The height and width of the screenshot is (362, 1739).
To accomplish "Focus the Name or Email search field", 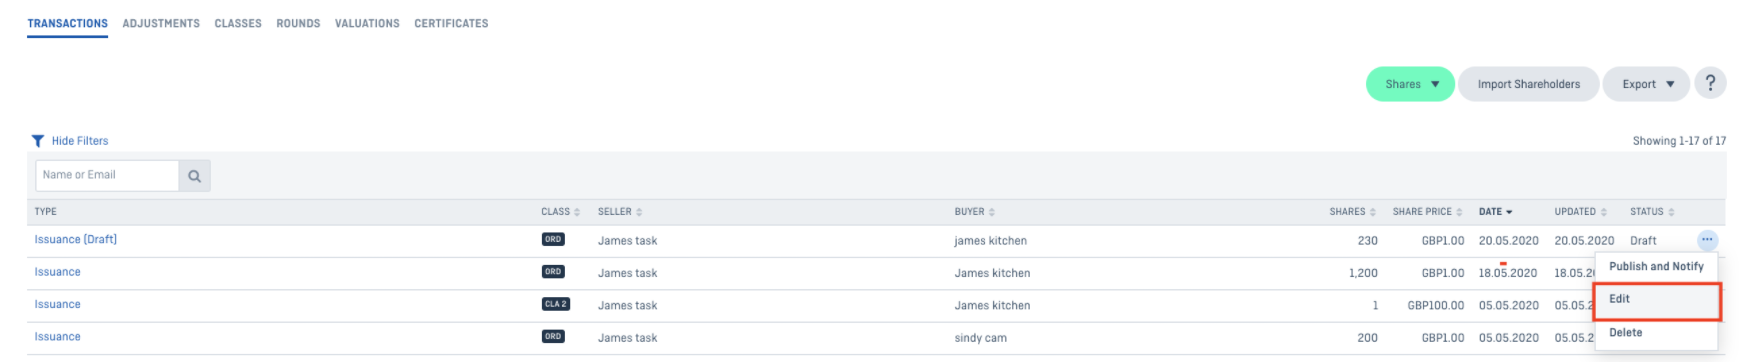I will (x=107, y=176).
